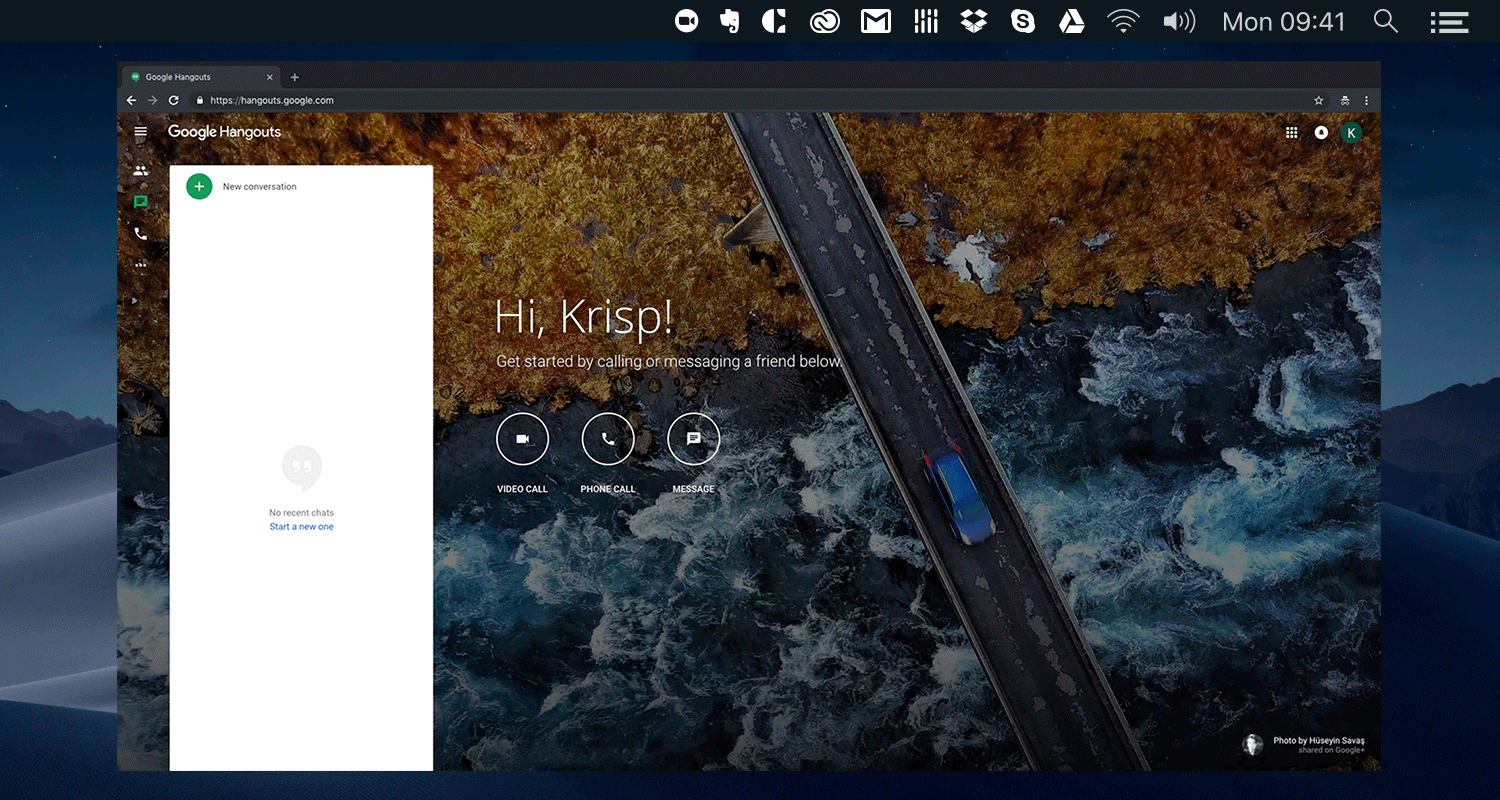Bookmark this page with the star
This screenshot has height=800, width=1500.
(1319, 100)
